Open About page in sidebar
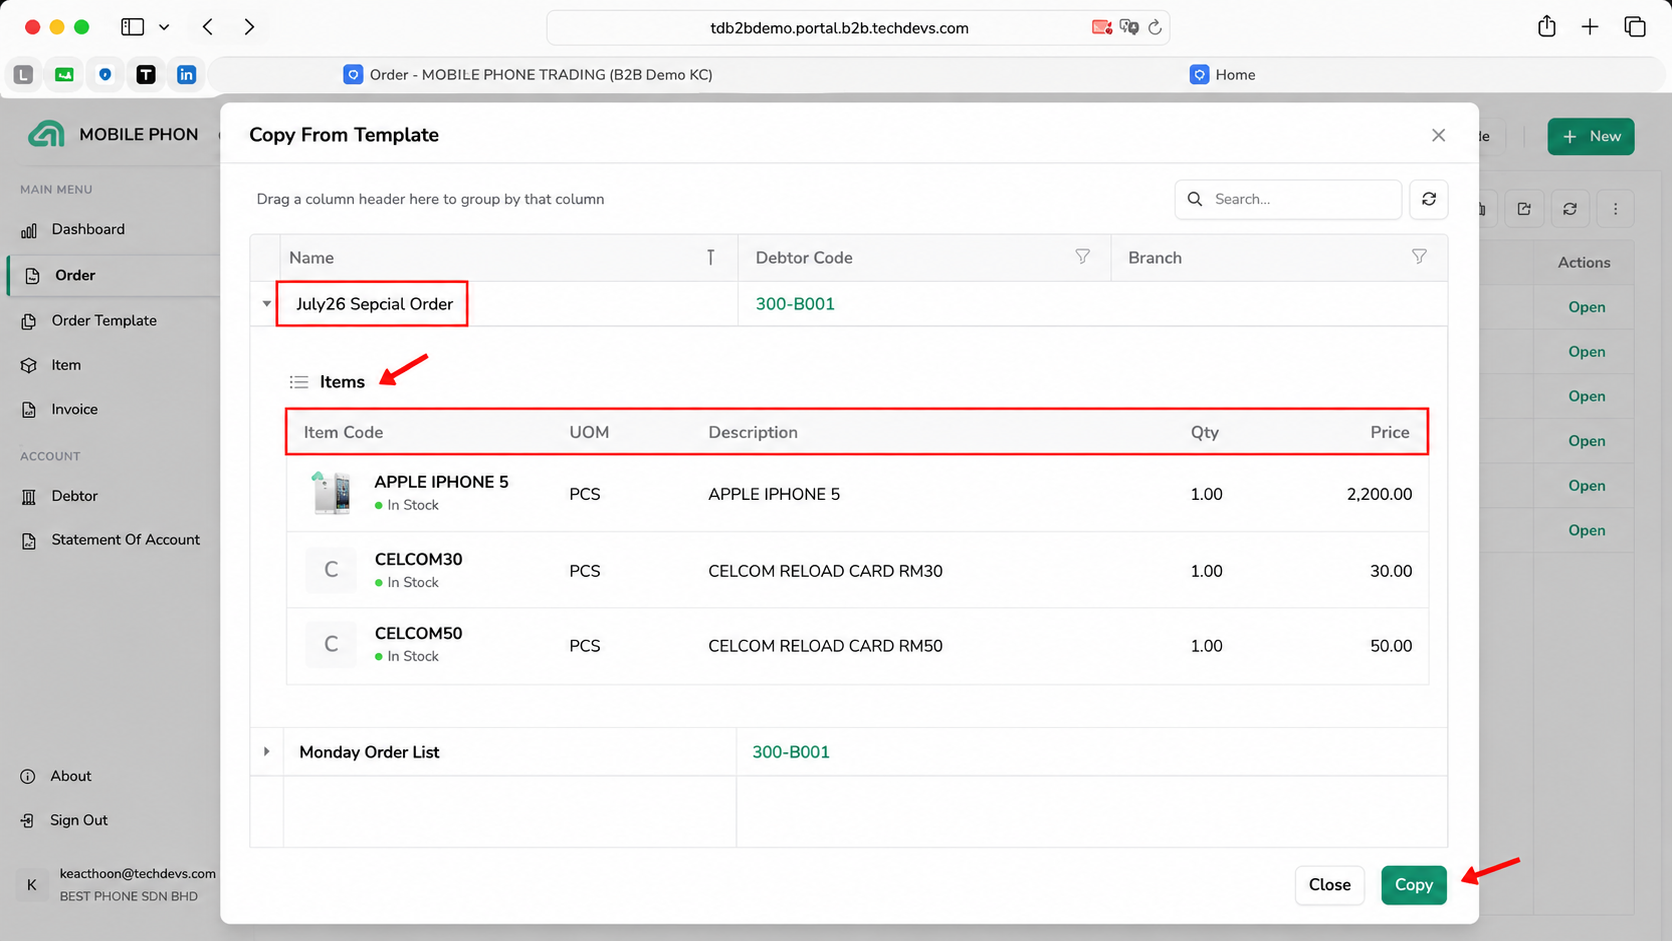The width and height of the screenshot is (1672, 941). [71, 776]
